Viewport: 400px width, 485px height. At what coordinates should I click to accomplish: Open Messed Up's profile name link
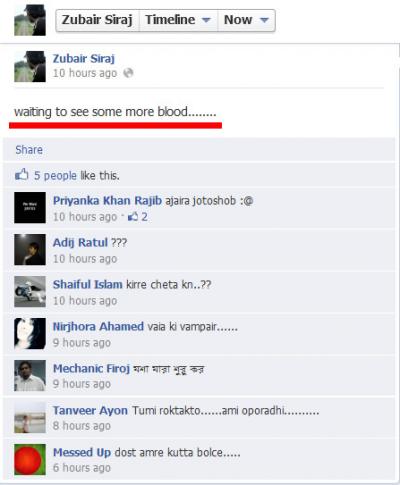(82, 452)
